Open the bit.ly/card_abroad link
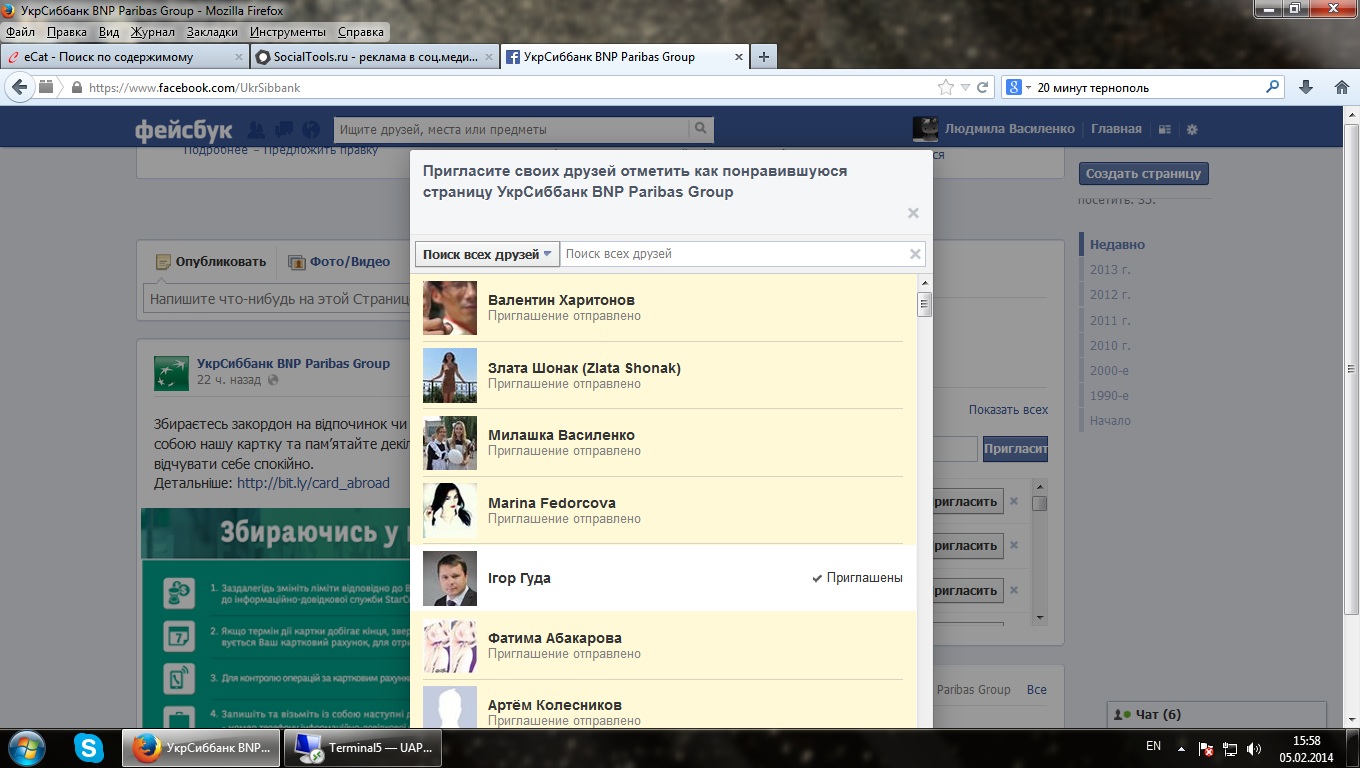1360x768 pixels. coord(313,483)
